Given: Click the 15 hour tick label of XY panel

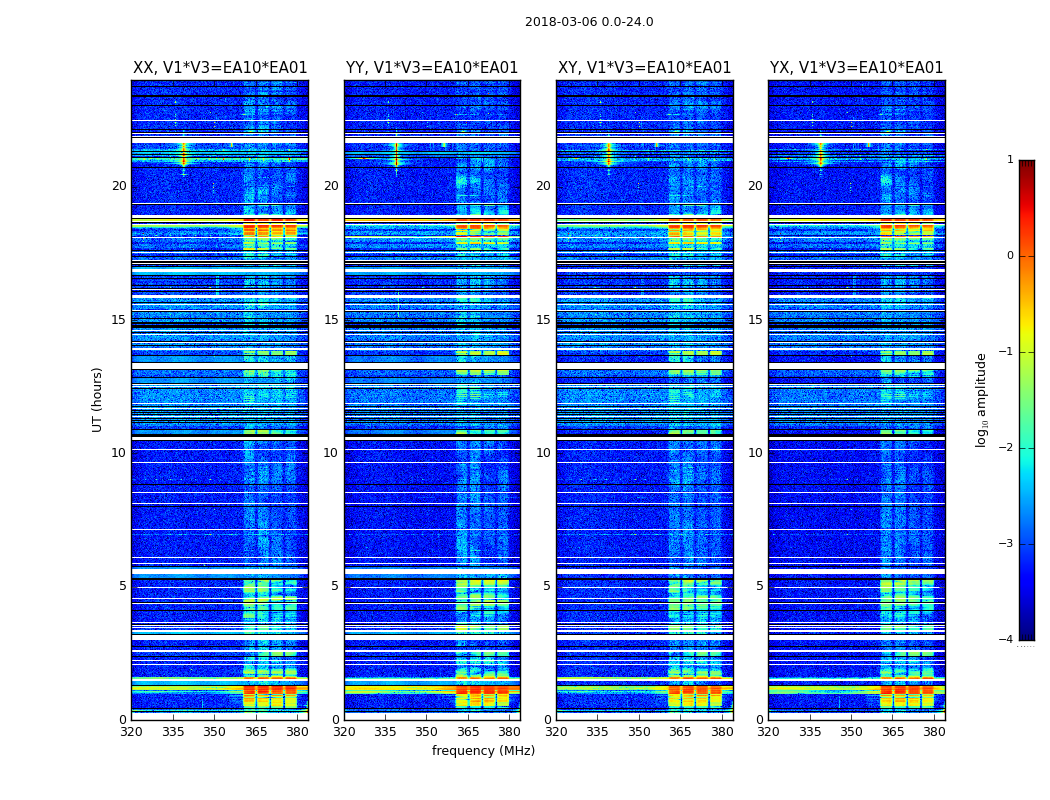Looking at the screenshot, I should [x=543, y=319].
